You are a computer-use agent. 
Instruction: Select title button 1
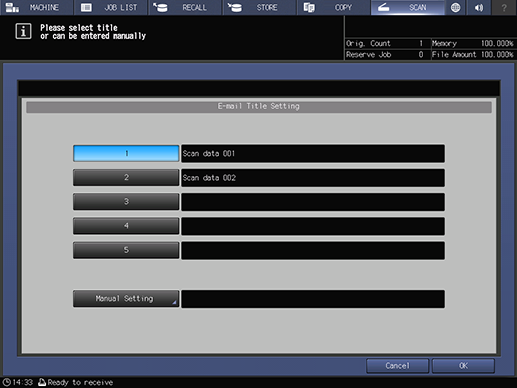(x=126, y=153)
